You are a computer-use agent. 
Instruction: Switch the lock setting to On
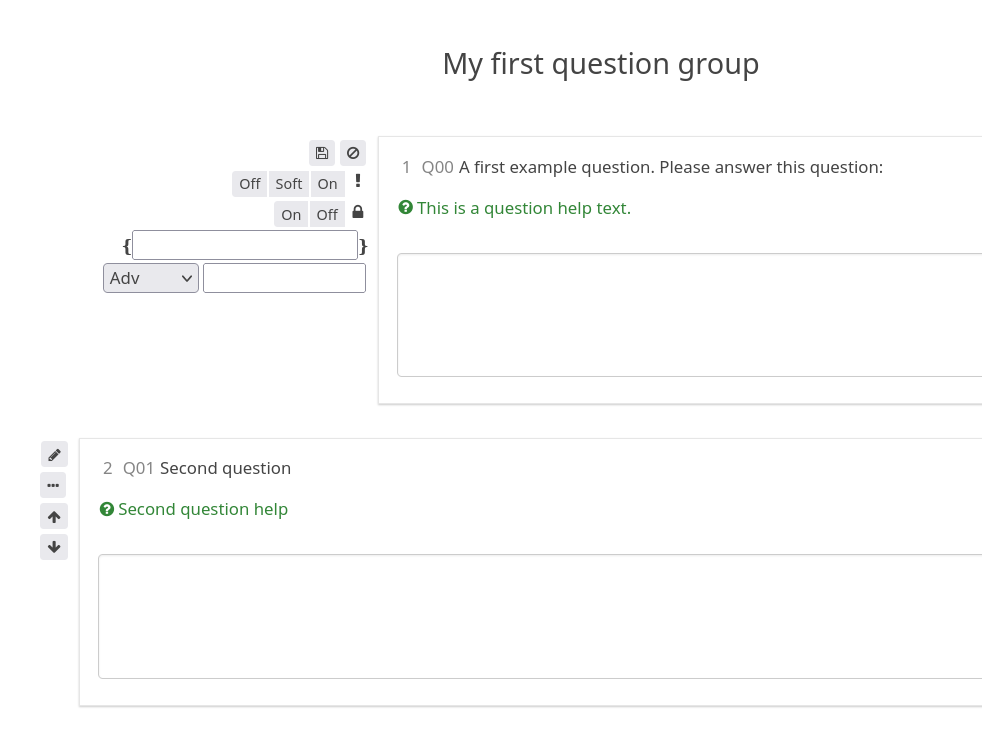[x=291, y=214]
